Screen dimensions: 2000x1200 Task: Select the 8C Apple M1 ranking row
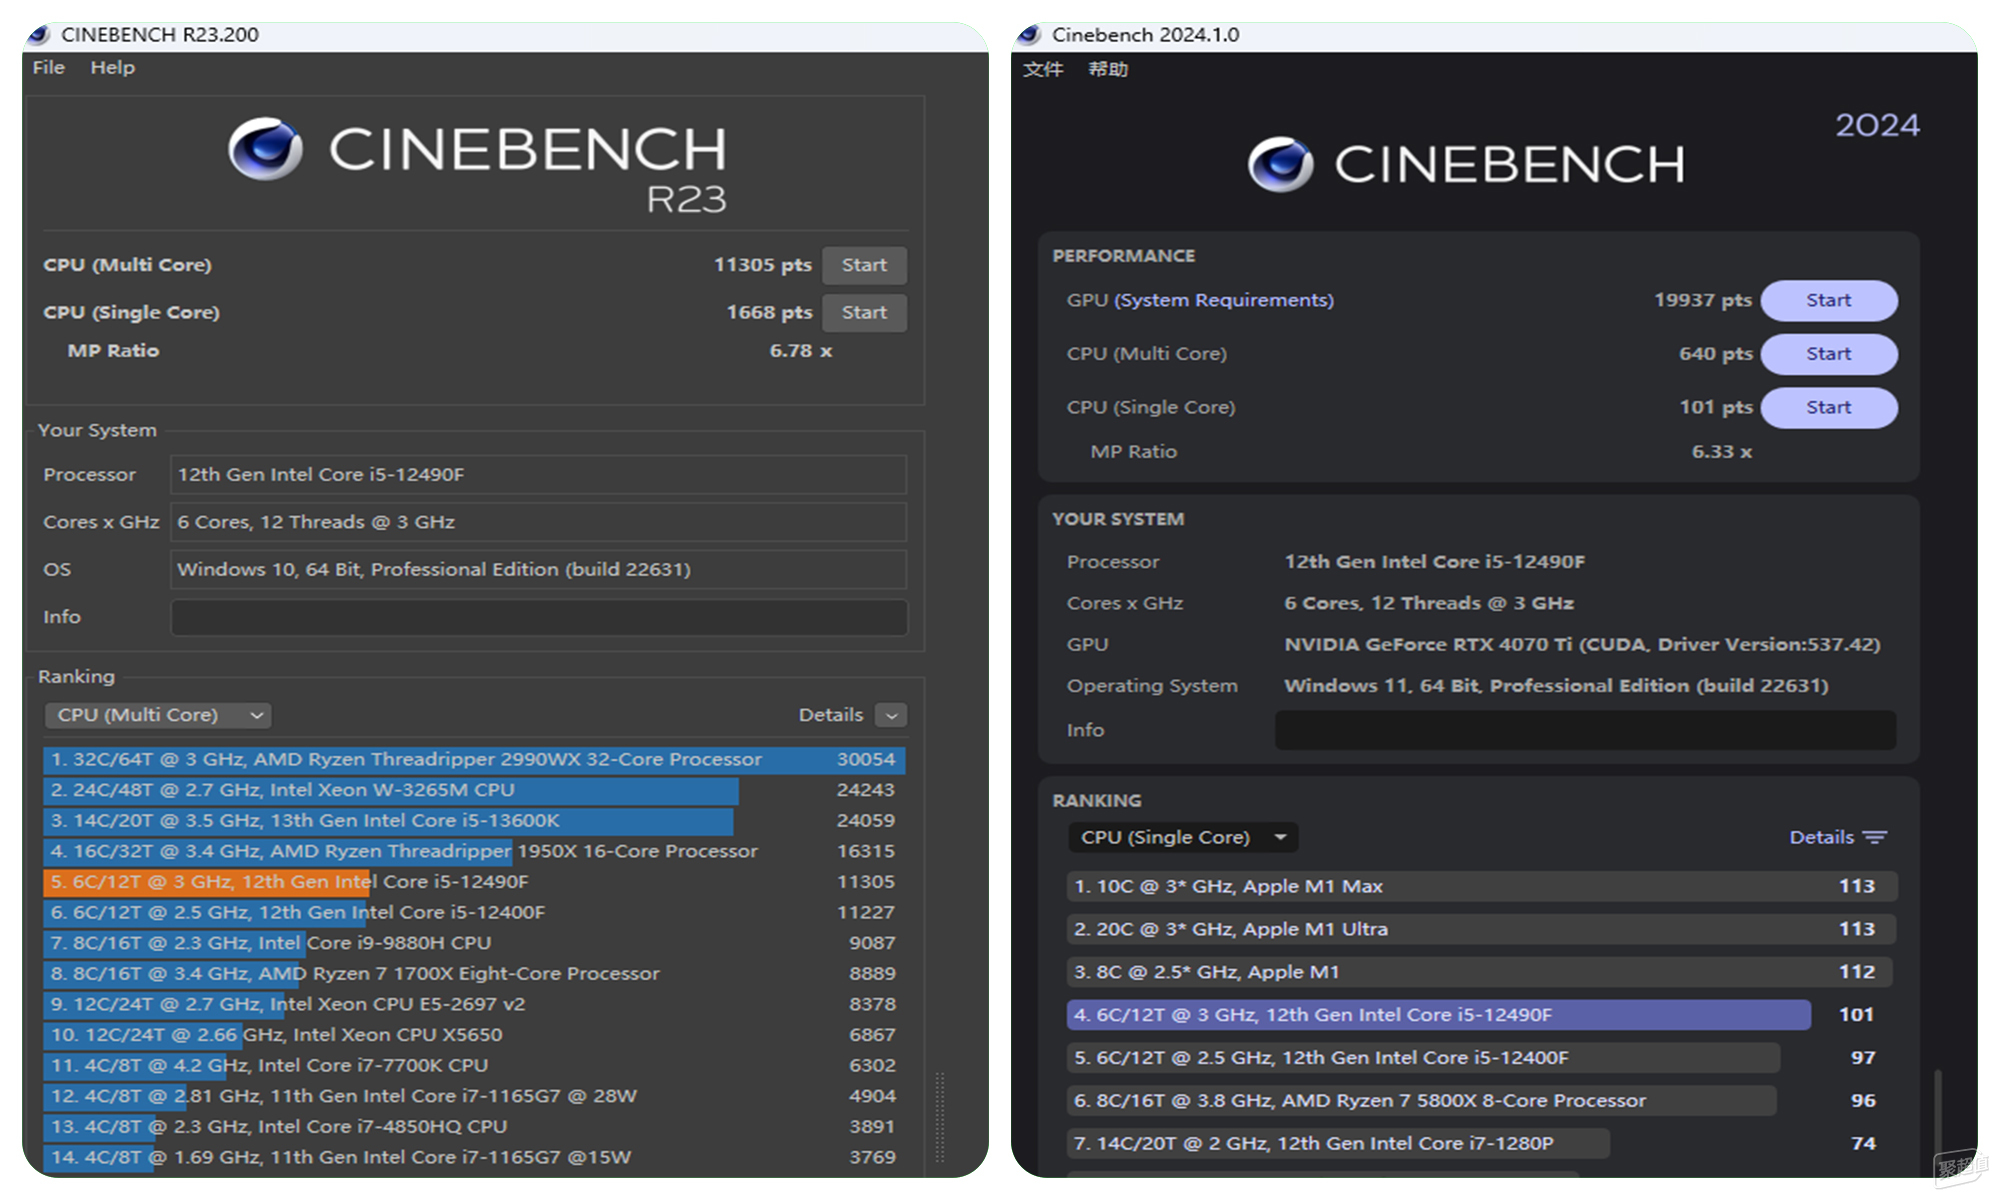coord(1481,972)
